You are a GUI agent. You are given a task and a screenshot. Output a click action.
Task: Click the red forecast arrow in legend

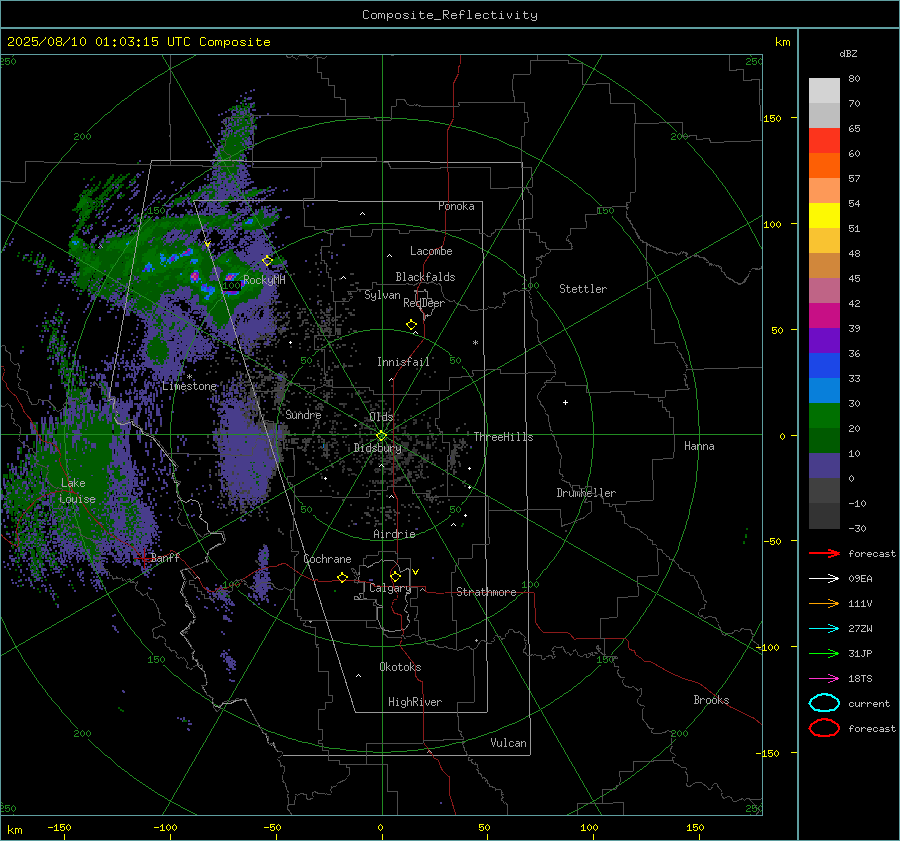click(824, 553)
